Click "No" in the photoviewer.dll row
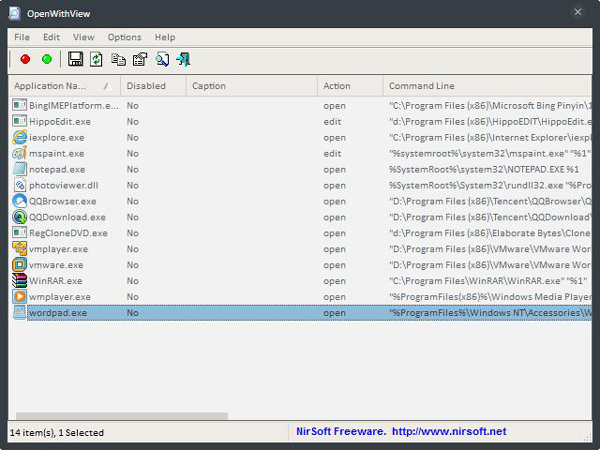This screenshot has height=450, width=600. (x=133, y=186)
